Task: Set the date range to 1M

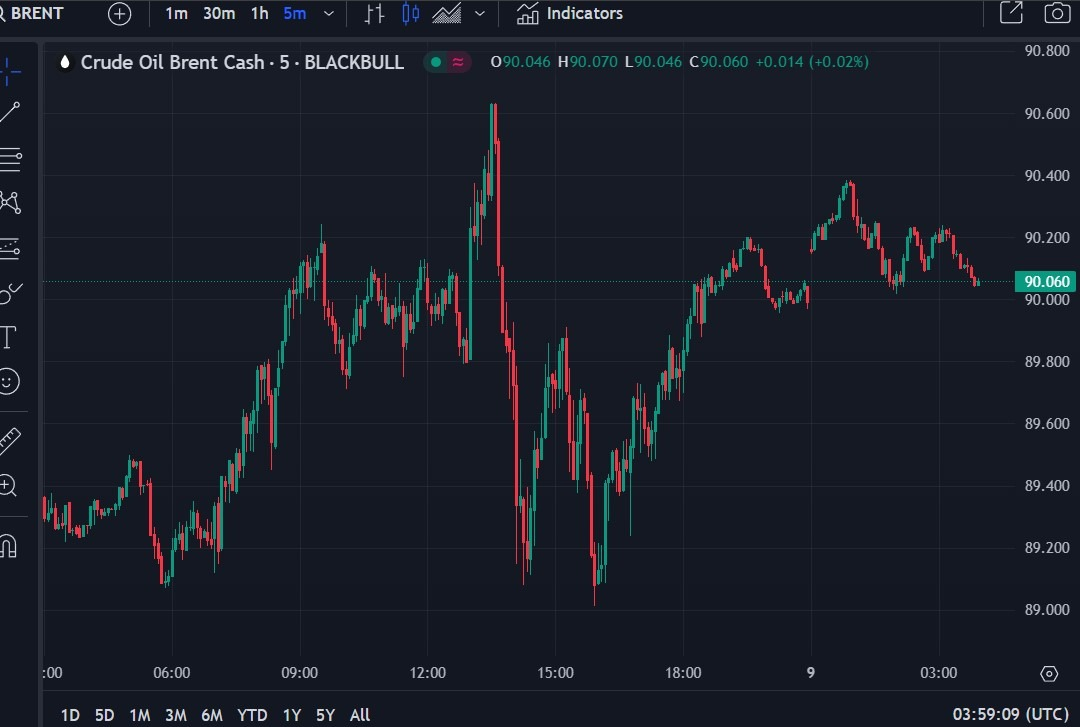Action: 140,715
